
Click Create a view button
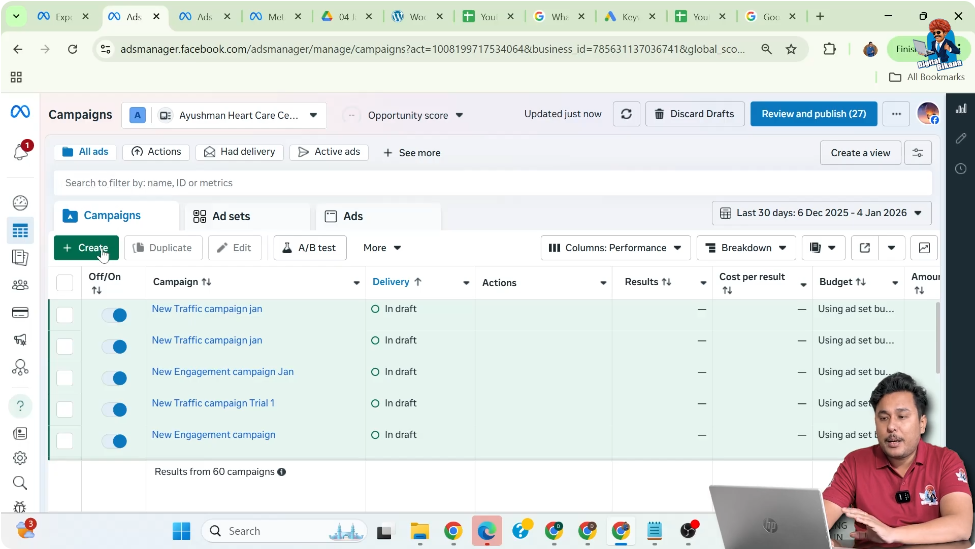point(861,152)
